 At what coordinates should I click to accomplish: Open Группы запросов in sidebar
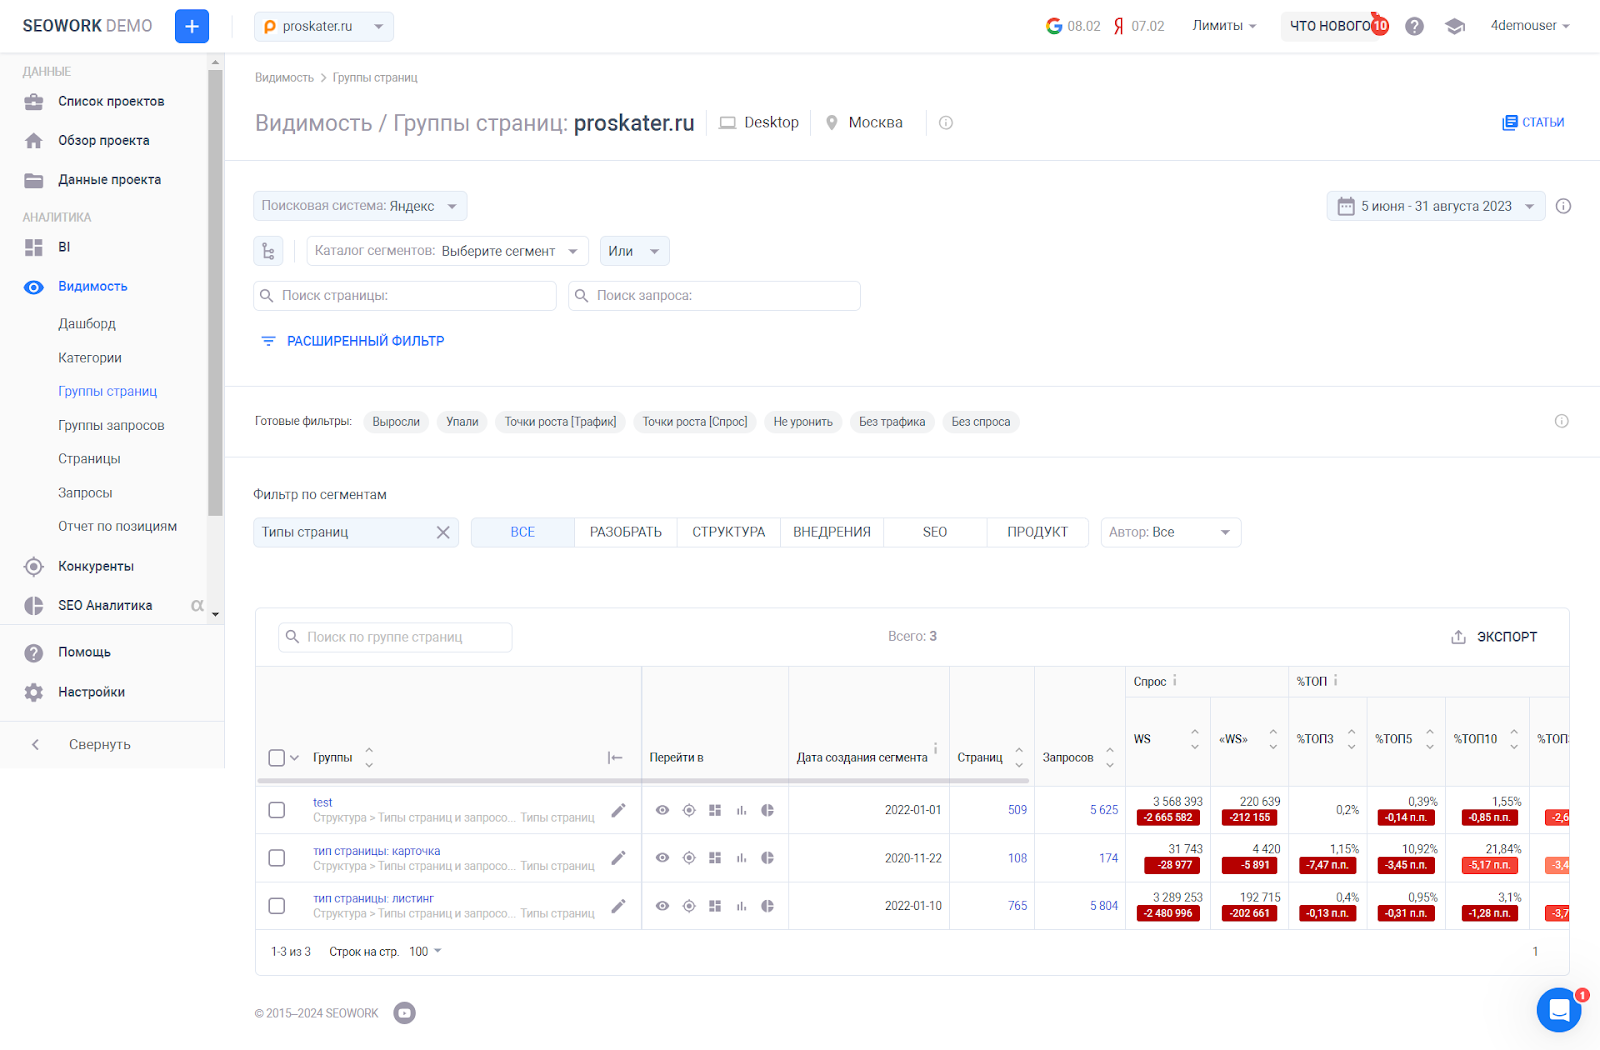coord(111,425)
